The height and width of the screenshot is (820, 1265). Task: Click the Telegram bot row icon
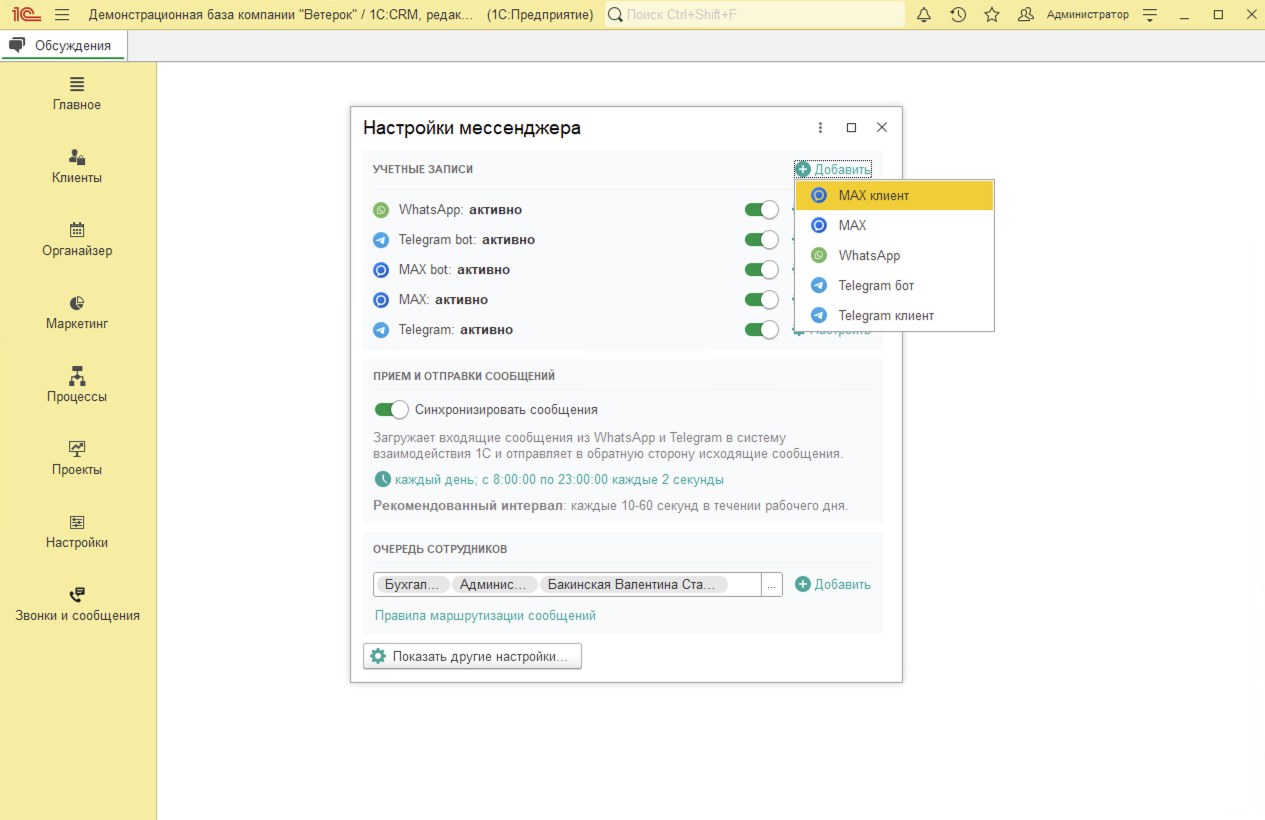click(381, 240)
